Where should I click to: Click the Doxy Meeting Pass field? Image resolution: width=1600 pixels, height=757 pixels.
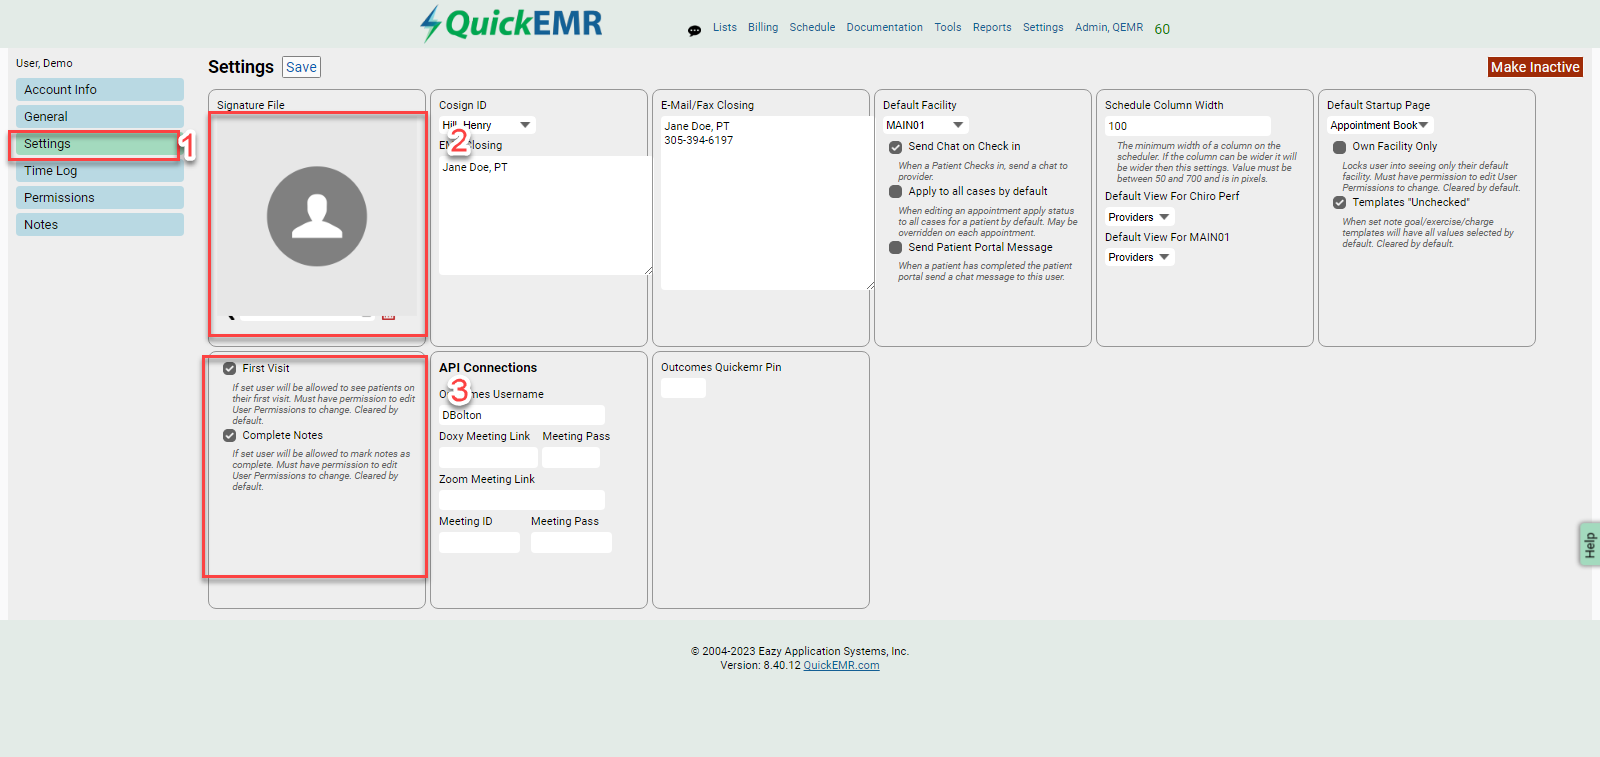571,457
